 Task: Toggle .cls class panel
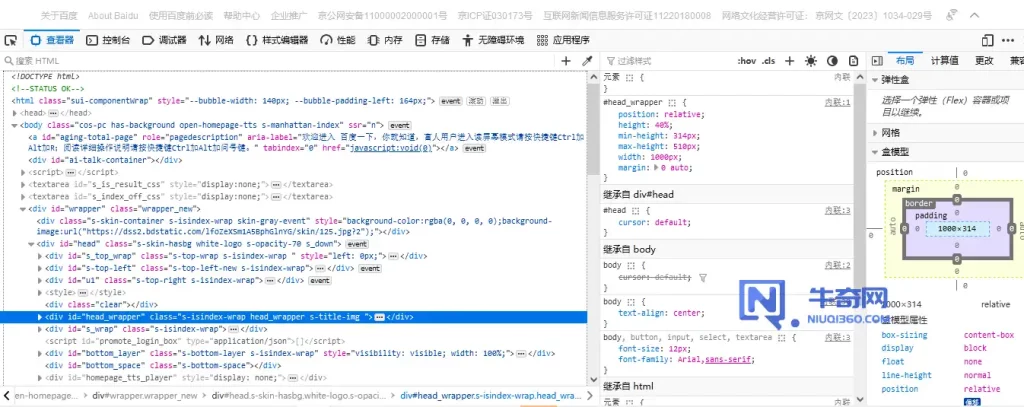pyautogui.click(x=768, y=61)
